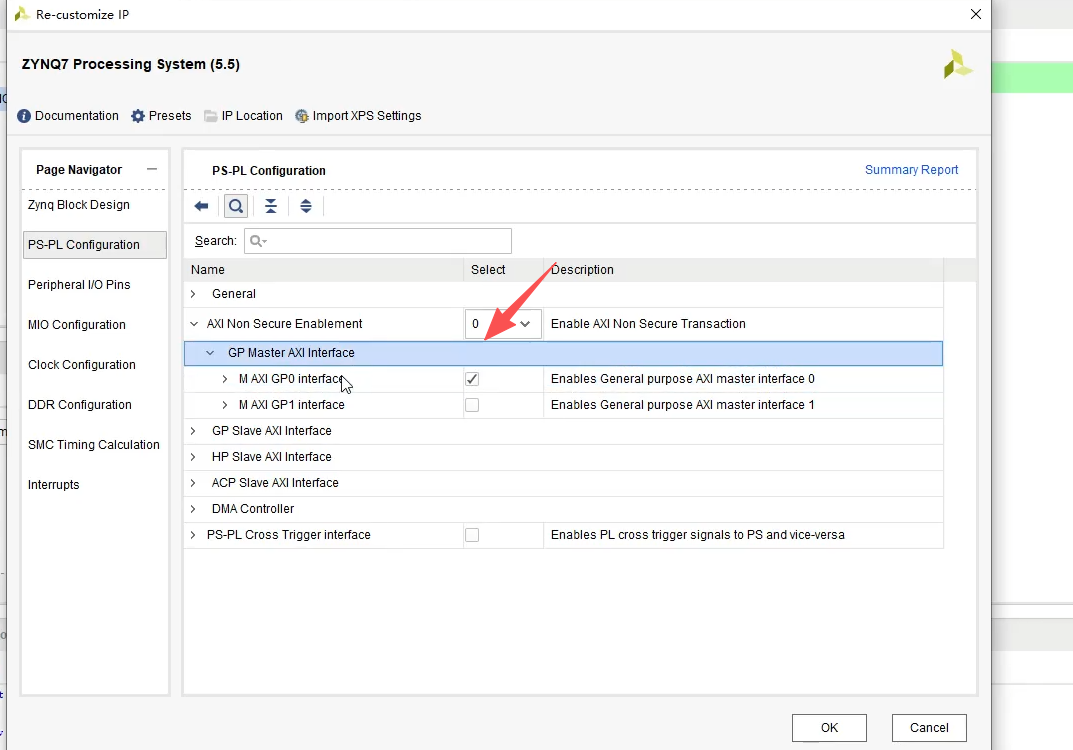Open Peripheral I/O Pins page
1073x750 pixels.
pyautogui.click(x=79, y=285)
